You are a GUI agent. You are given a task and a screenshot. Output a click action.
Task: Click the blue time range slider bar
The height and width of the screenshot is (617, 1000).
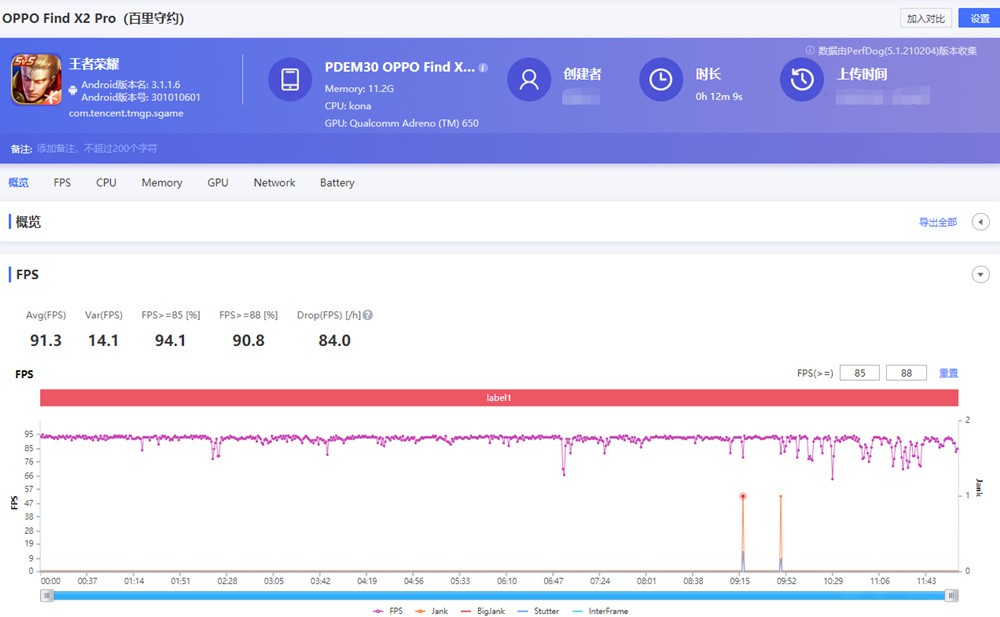click(x=499, y=595)
